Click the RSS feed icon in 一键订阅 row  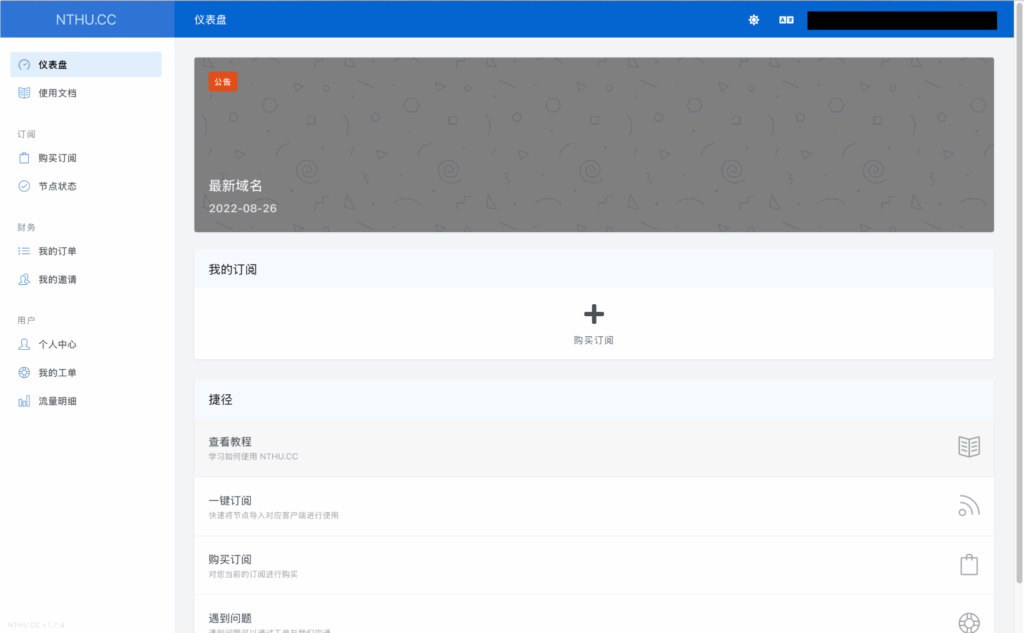(969, 506)
